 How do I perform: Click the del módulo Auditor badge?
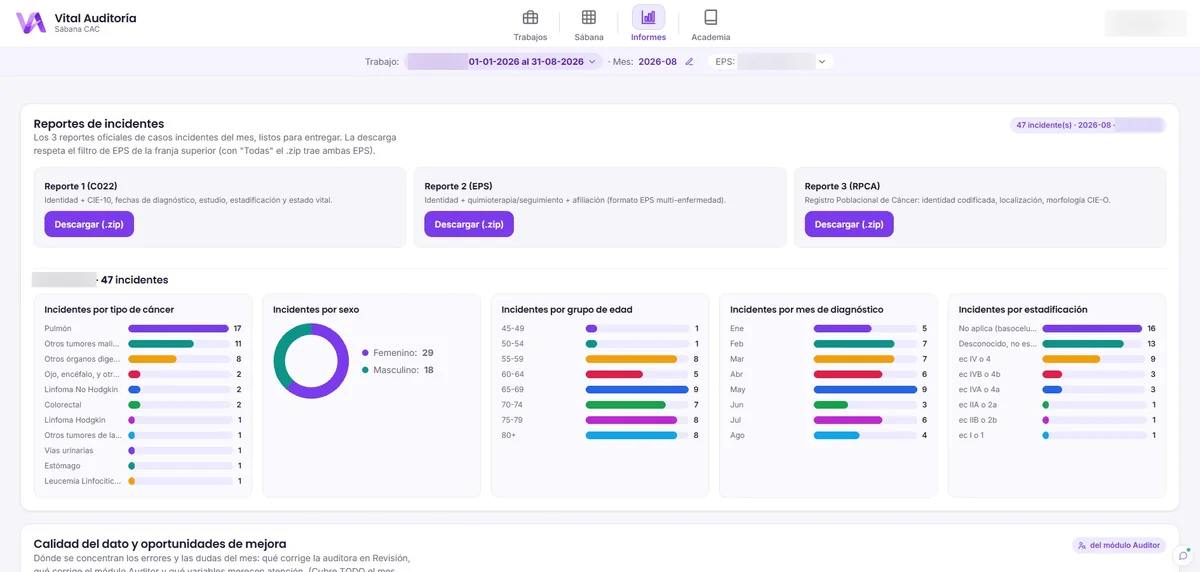click(1119, 545)
